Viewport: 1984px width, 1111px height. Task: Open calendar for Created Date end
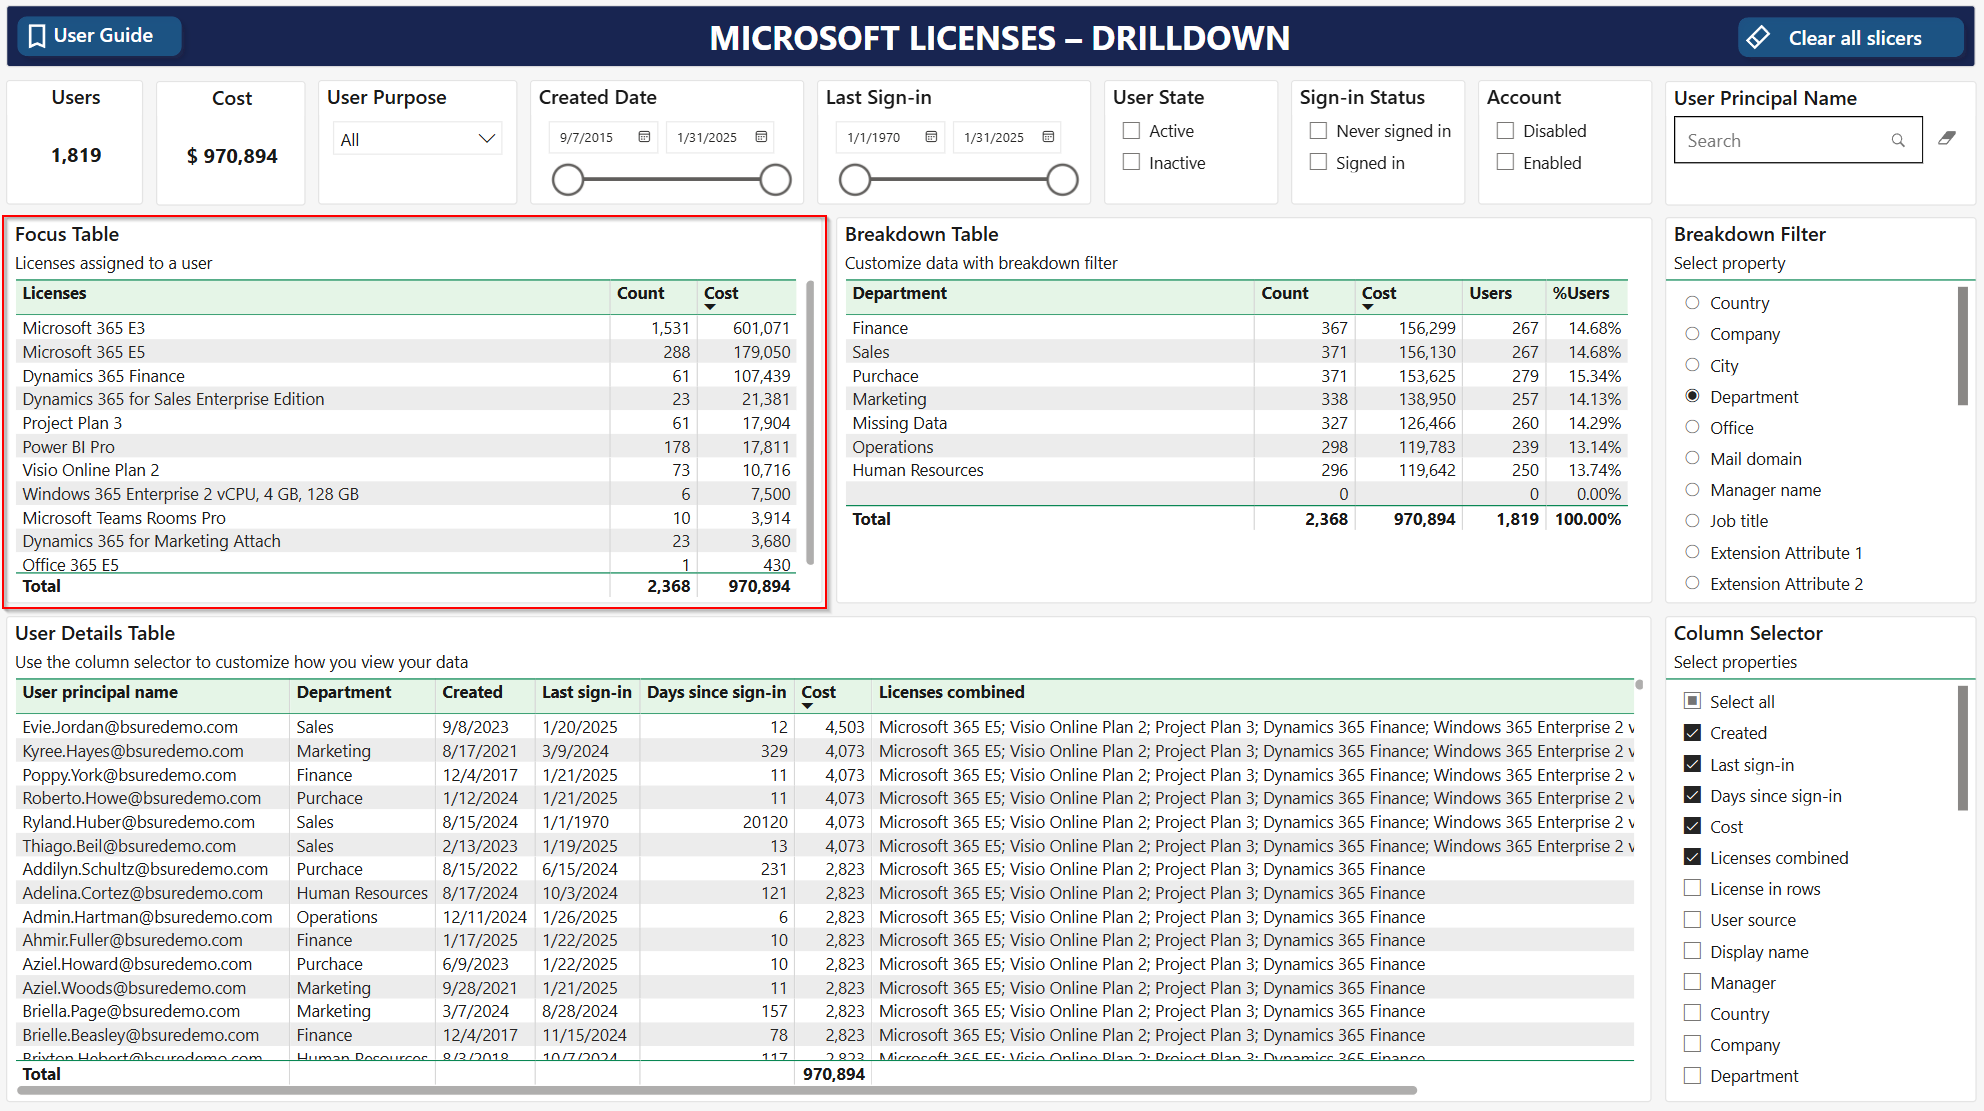(x=761, y=137)
